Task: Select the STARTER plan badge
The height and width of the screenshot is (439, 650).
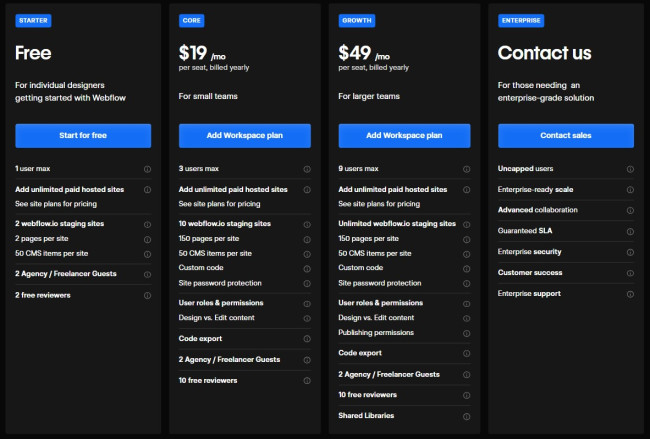Action: 34,20
